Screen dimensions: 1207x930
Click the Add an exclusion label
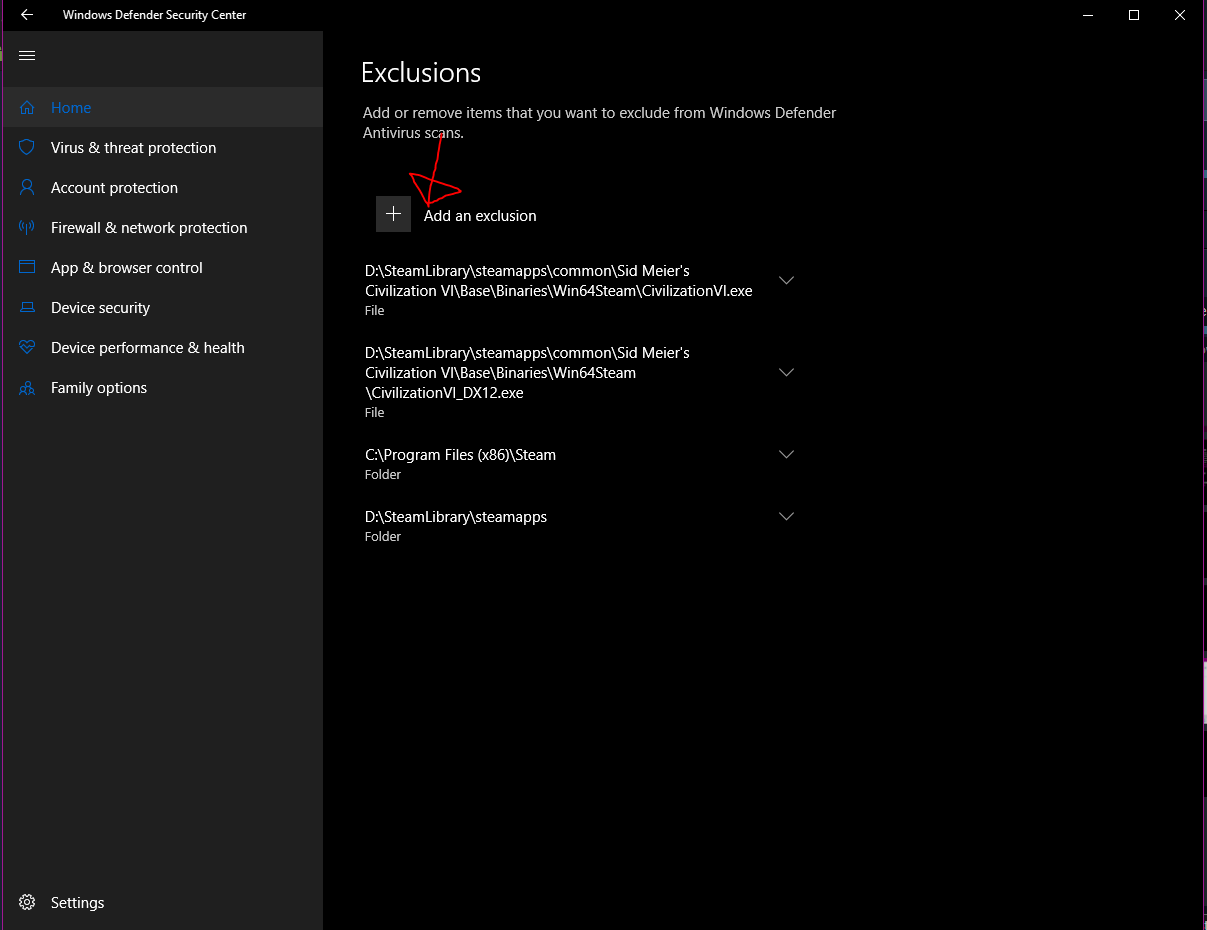coord(480,216)
